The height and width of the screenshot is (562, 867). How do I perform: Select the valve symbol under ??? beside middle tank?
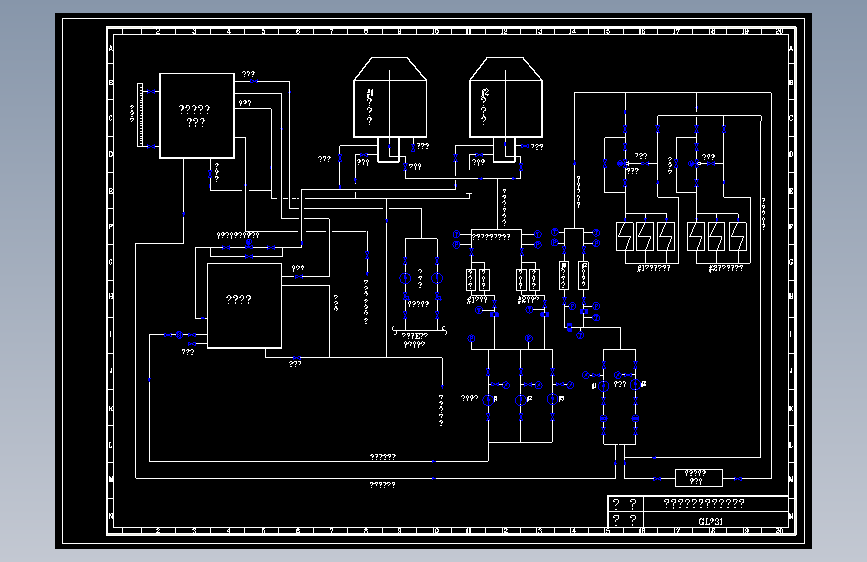(299, 277)
